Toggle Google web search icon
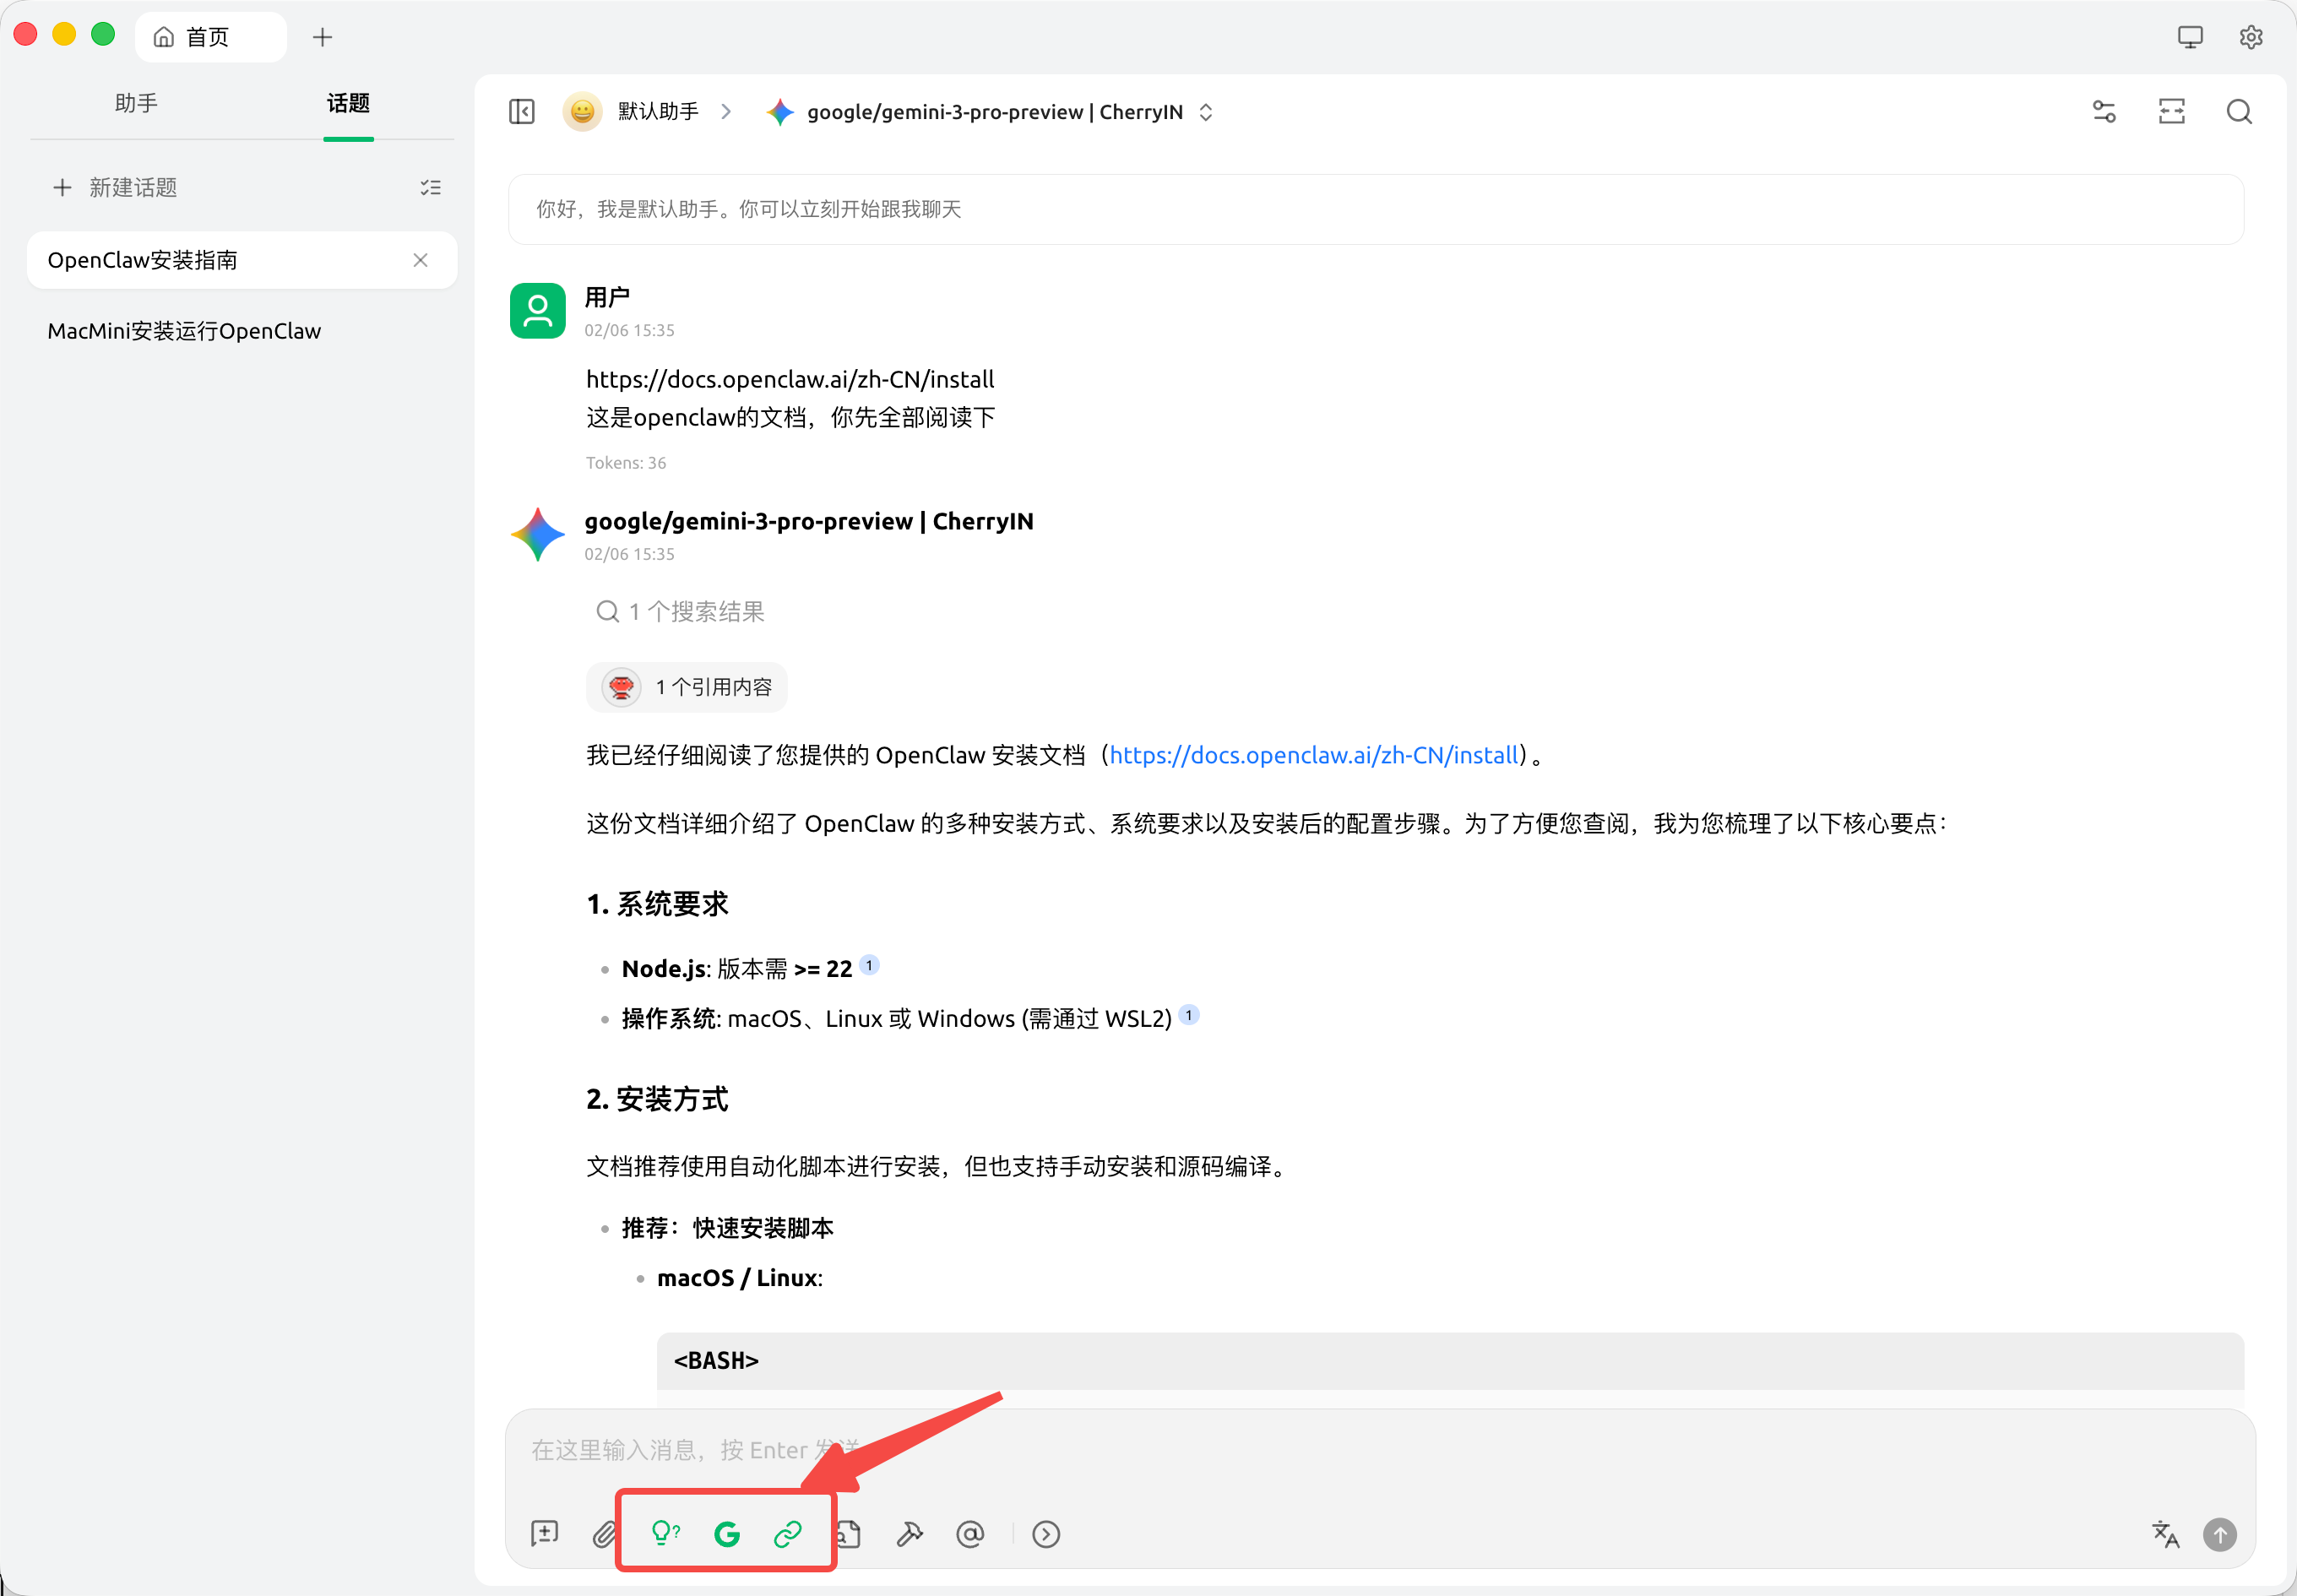The image size is (2297, 1596). click(727, 1533)
